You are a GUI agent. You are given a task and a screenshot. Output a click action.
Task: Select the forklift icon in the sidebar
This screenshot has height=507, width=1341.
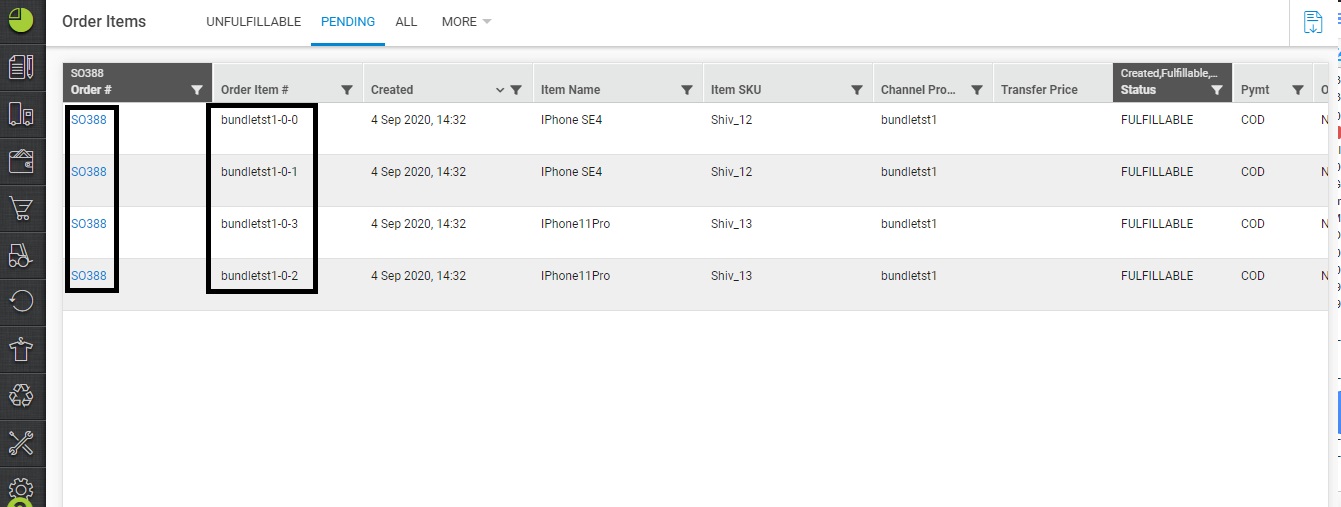pos(21,255)
